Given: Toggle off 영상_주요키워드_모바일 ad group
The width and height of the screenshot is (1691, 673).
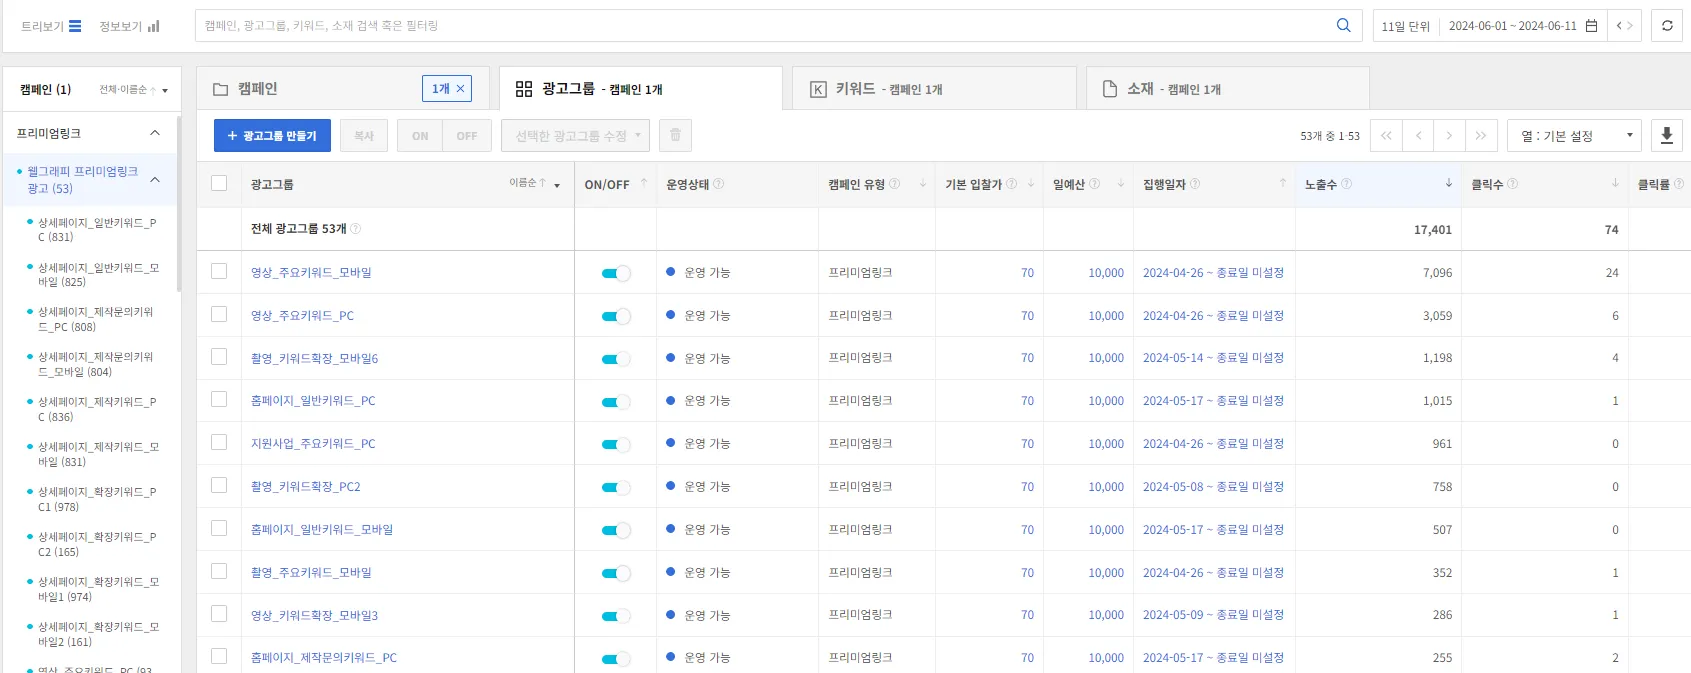Looking at the screenshot, I should pyautogui.click(x=616, y=273).
